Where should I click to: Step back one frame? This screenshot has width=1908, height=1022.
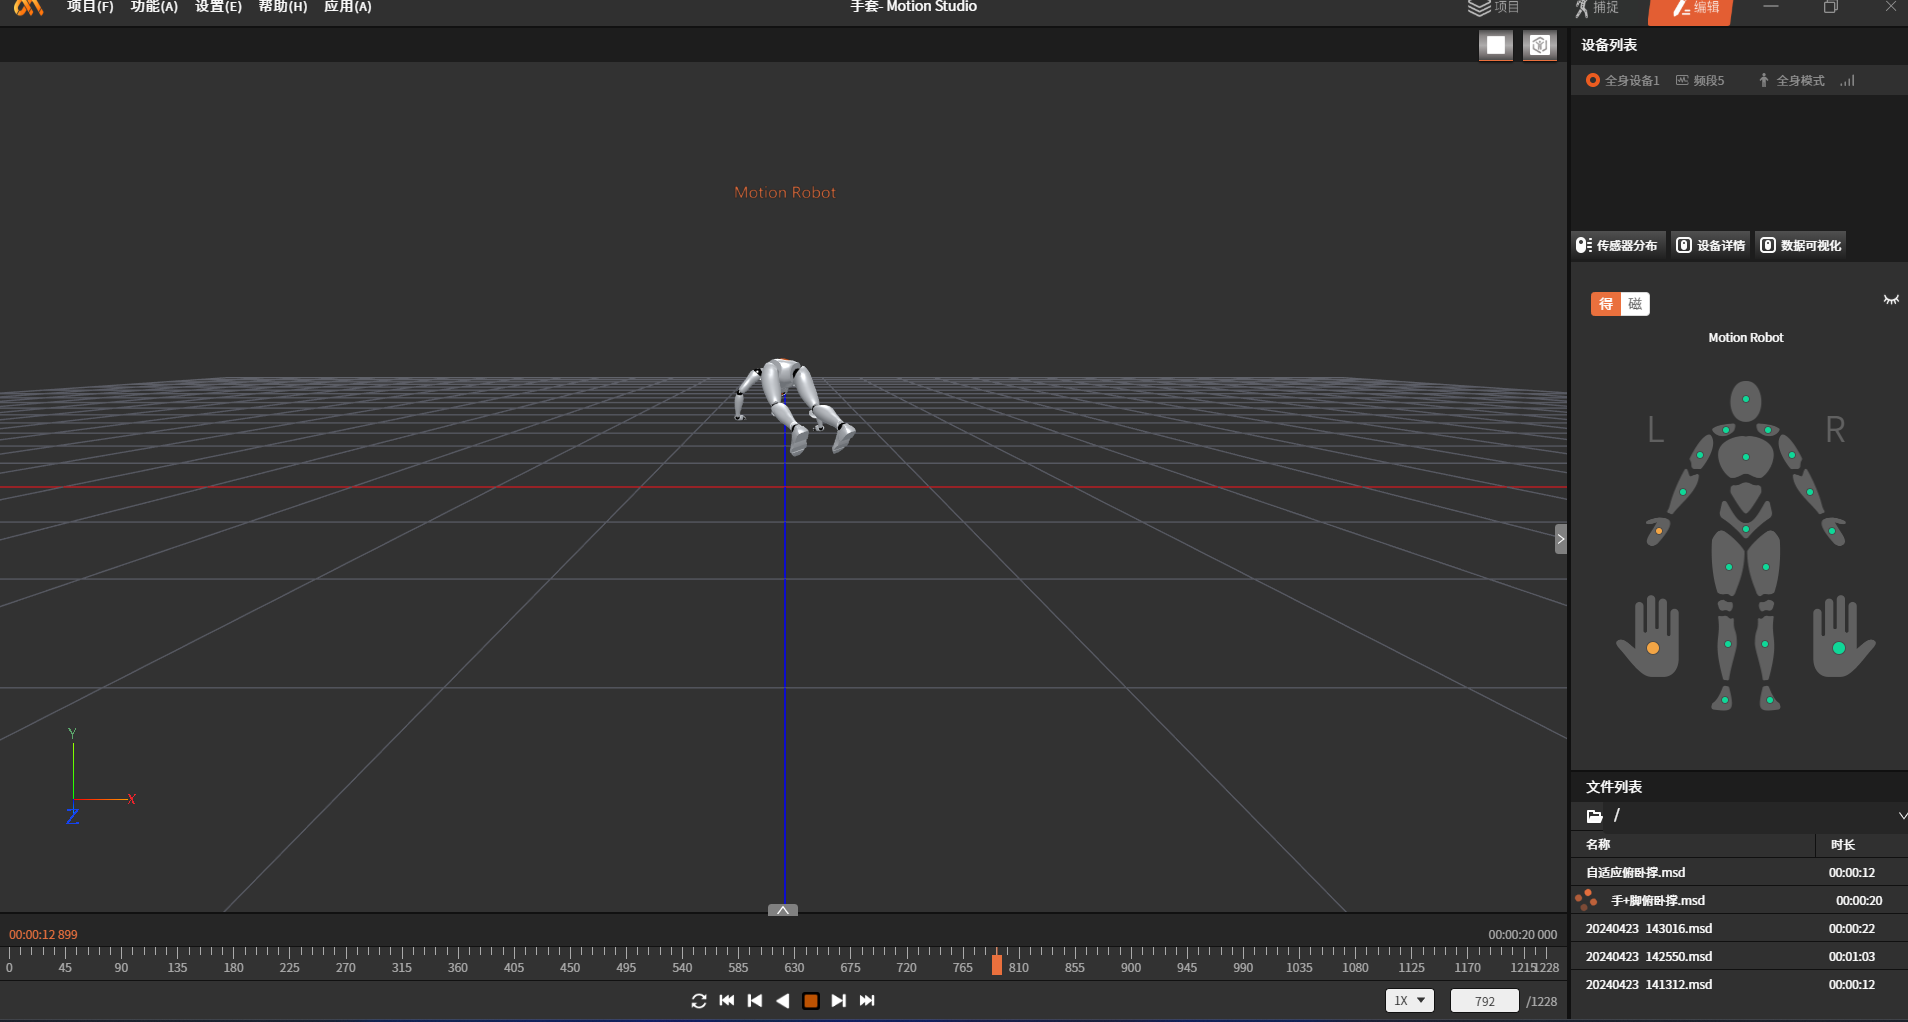coord(755,1001)
